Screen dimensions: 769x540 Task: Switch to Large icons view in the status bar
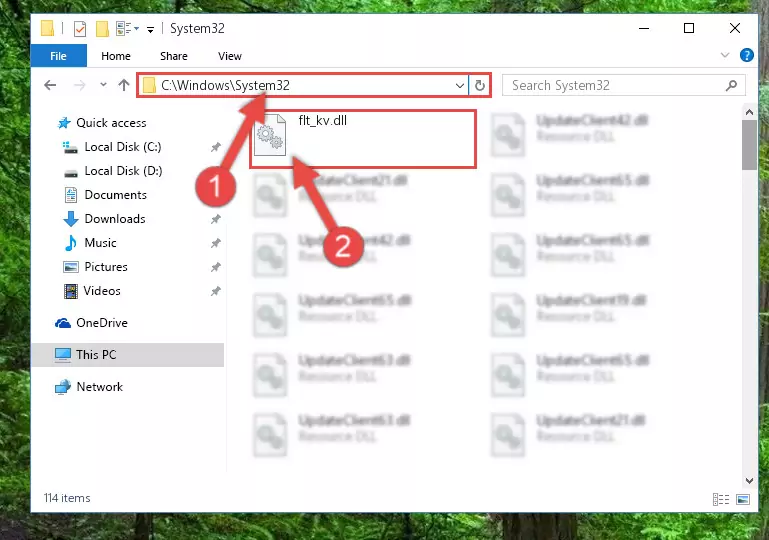[743, 499]
